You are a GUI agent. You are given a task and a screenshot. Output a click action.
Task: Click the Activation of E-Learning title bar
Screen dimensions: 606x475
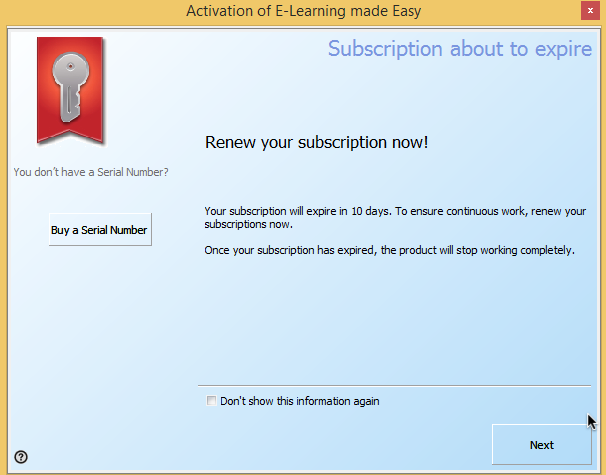[303, 11]
